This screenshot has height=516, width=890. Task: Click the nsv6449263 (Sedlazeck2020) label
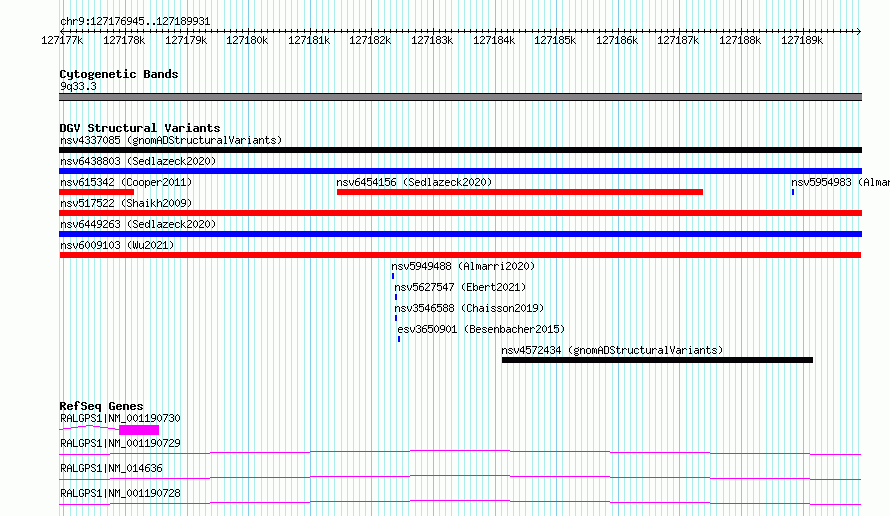point(138,224)
